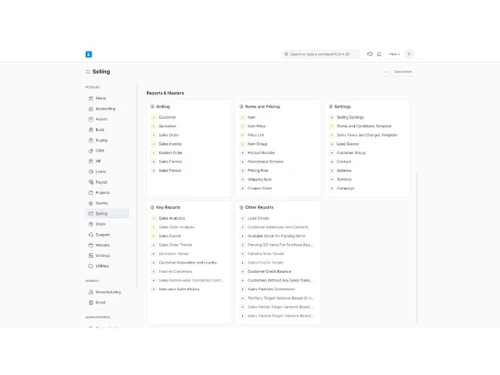Screen dimensions: 500x375
Task: Open the Manufacturing domain in sidebar
Action: click(107, 292)
